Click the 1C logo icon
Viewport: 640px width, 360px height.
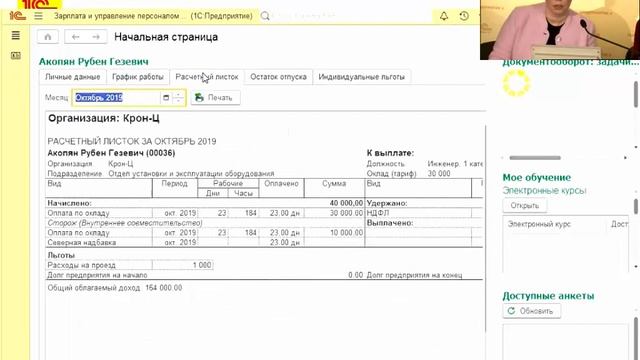18,16
